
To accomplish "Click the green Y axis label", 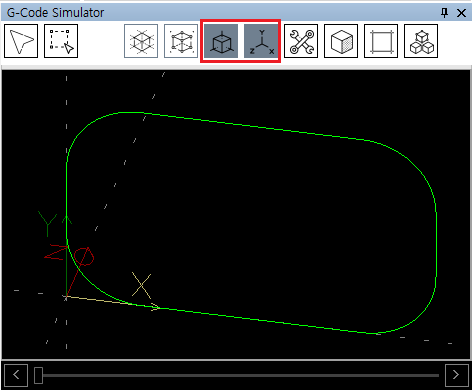I will tap(48, 223).
